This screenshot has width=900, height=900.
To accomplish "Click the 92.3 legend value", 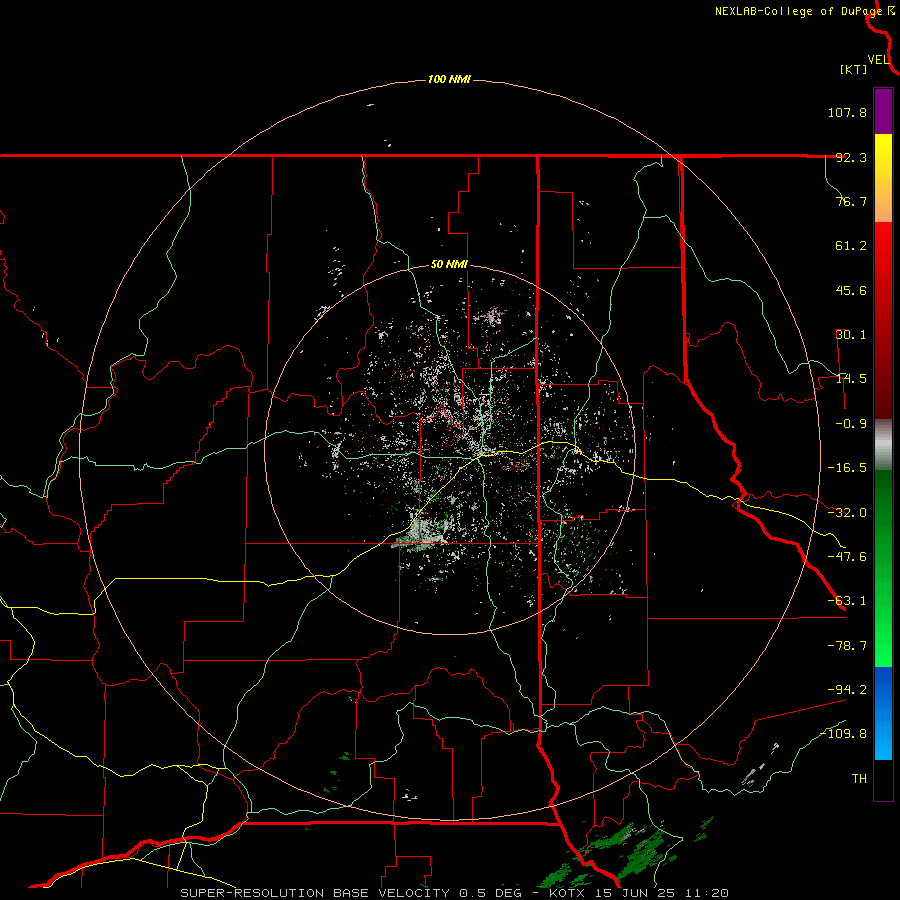I will click(851, 157).
